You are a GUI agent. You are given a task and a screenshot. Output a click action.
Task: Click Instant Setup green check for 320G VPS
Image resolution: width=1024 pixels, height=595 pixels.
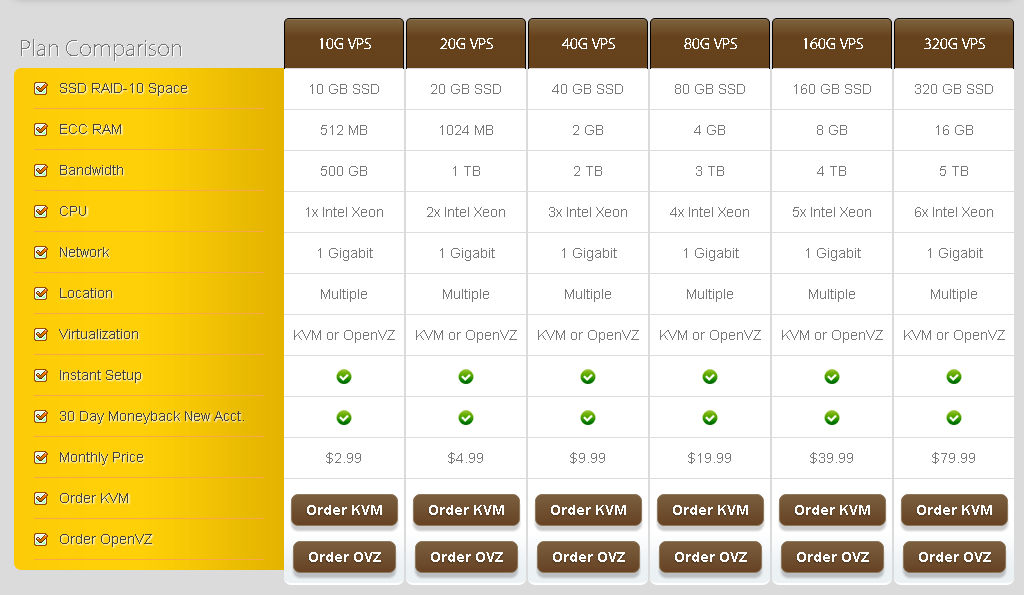(x=954, y=377)
